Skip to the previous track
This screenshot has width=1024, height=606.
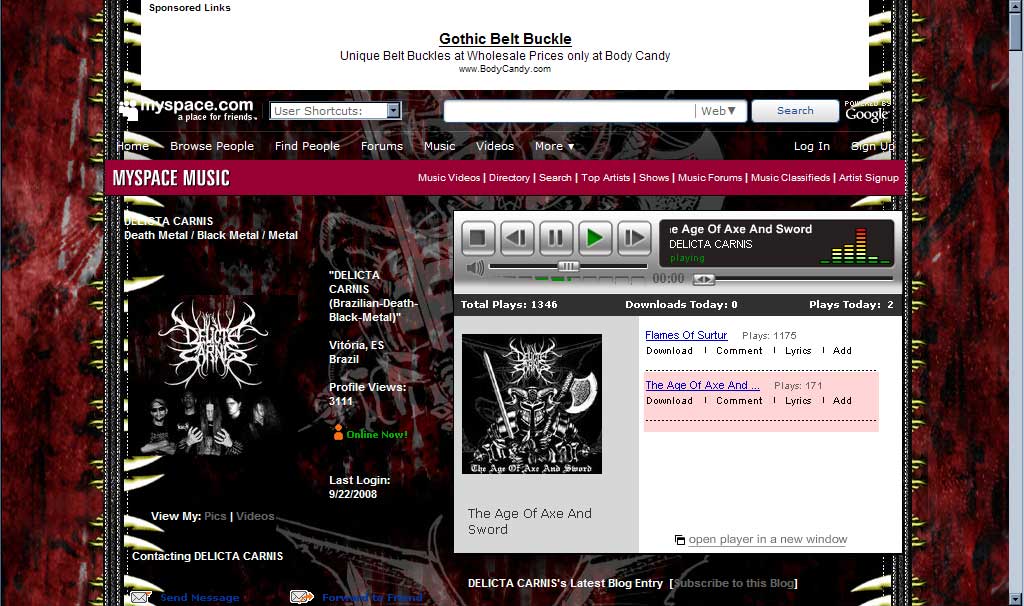pyautogui.click(x=517, y=238)
